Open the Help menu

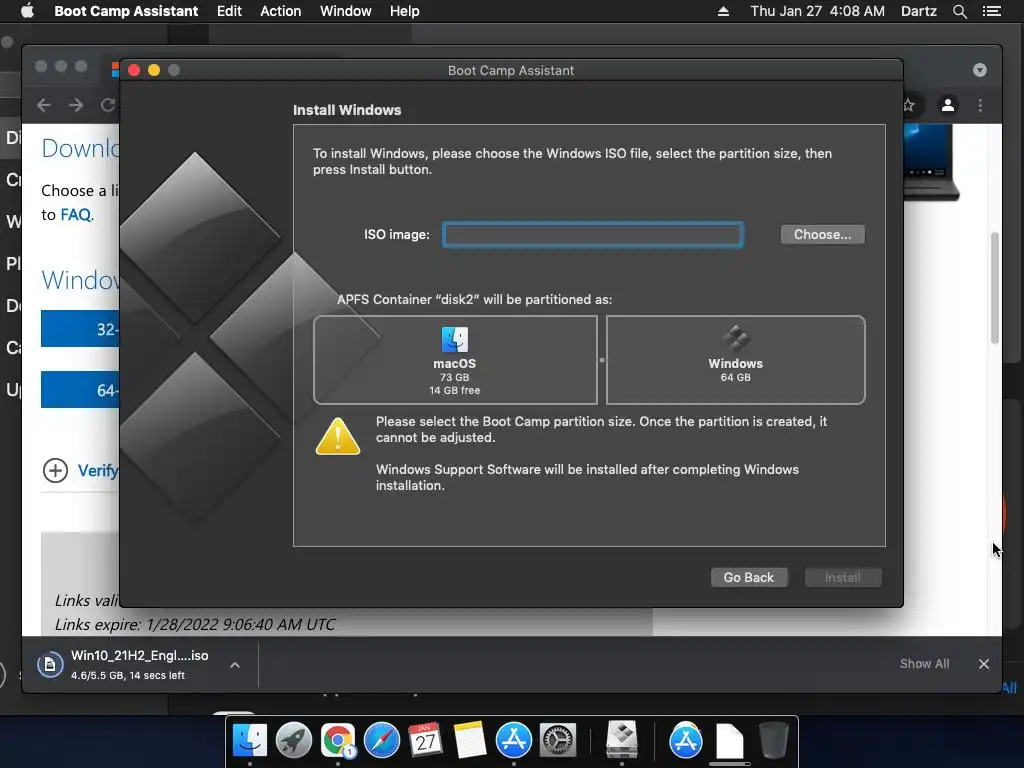tap(404, 11)
